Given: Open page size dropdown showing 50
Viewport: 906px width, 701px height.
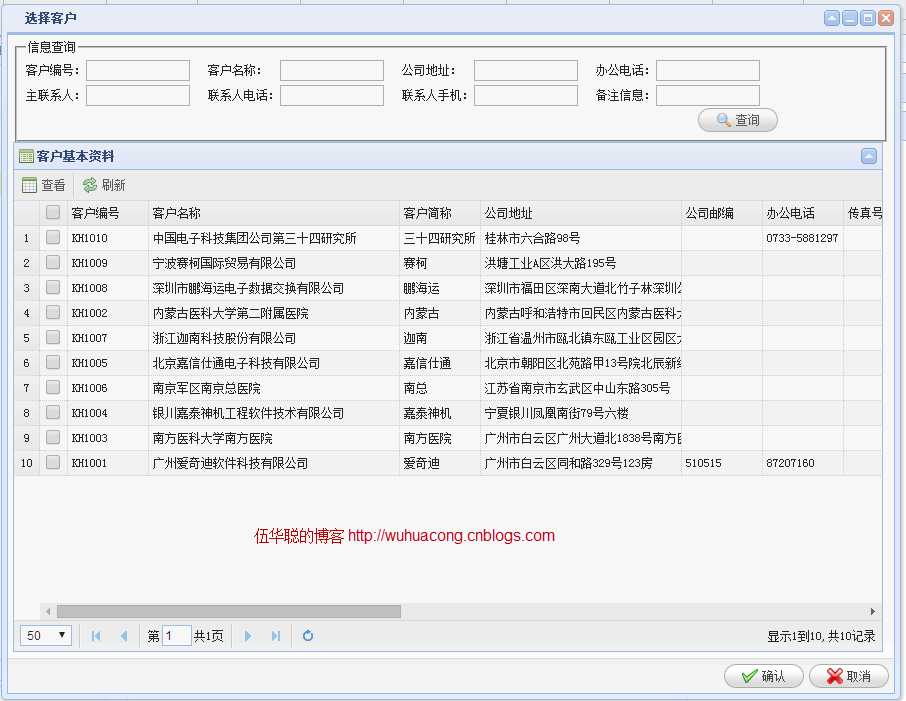Looking at the screenshot, I should tap(46, 636).
